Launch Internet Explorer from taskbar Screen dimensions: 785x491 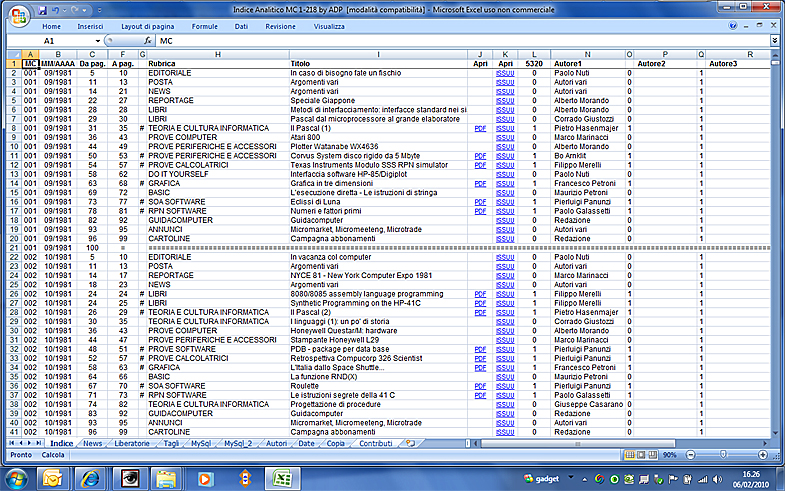point(90,479)
